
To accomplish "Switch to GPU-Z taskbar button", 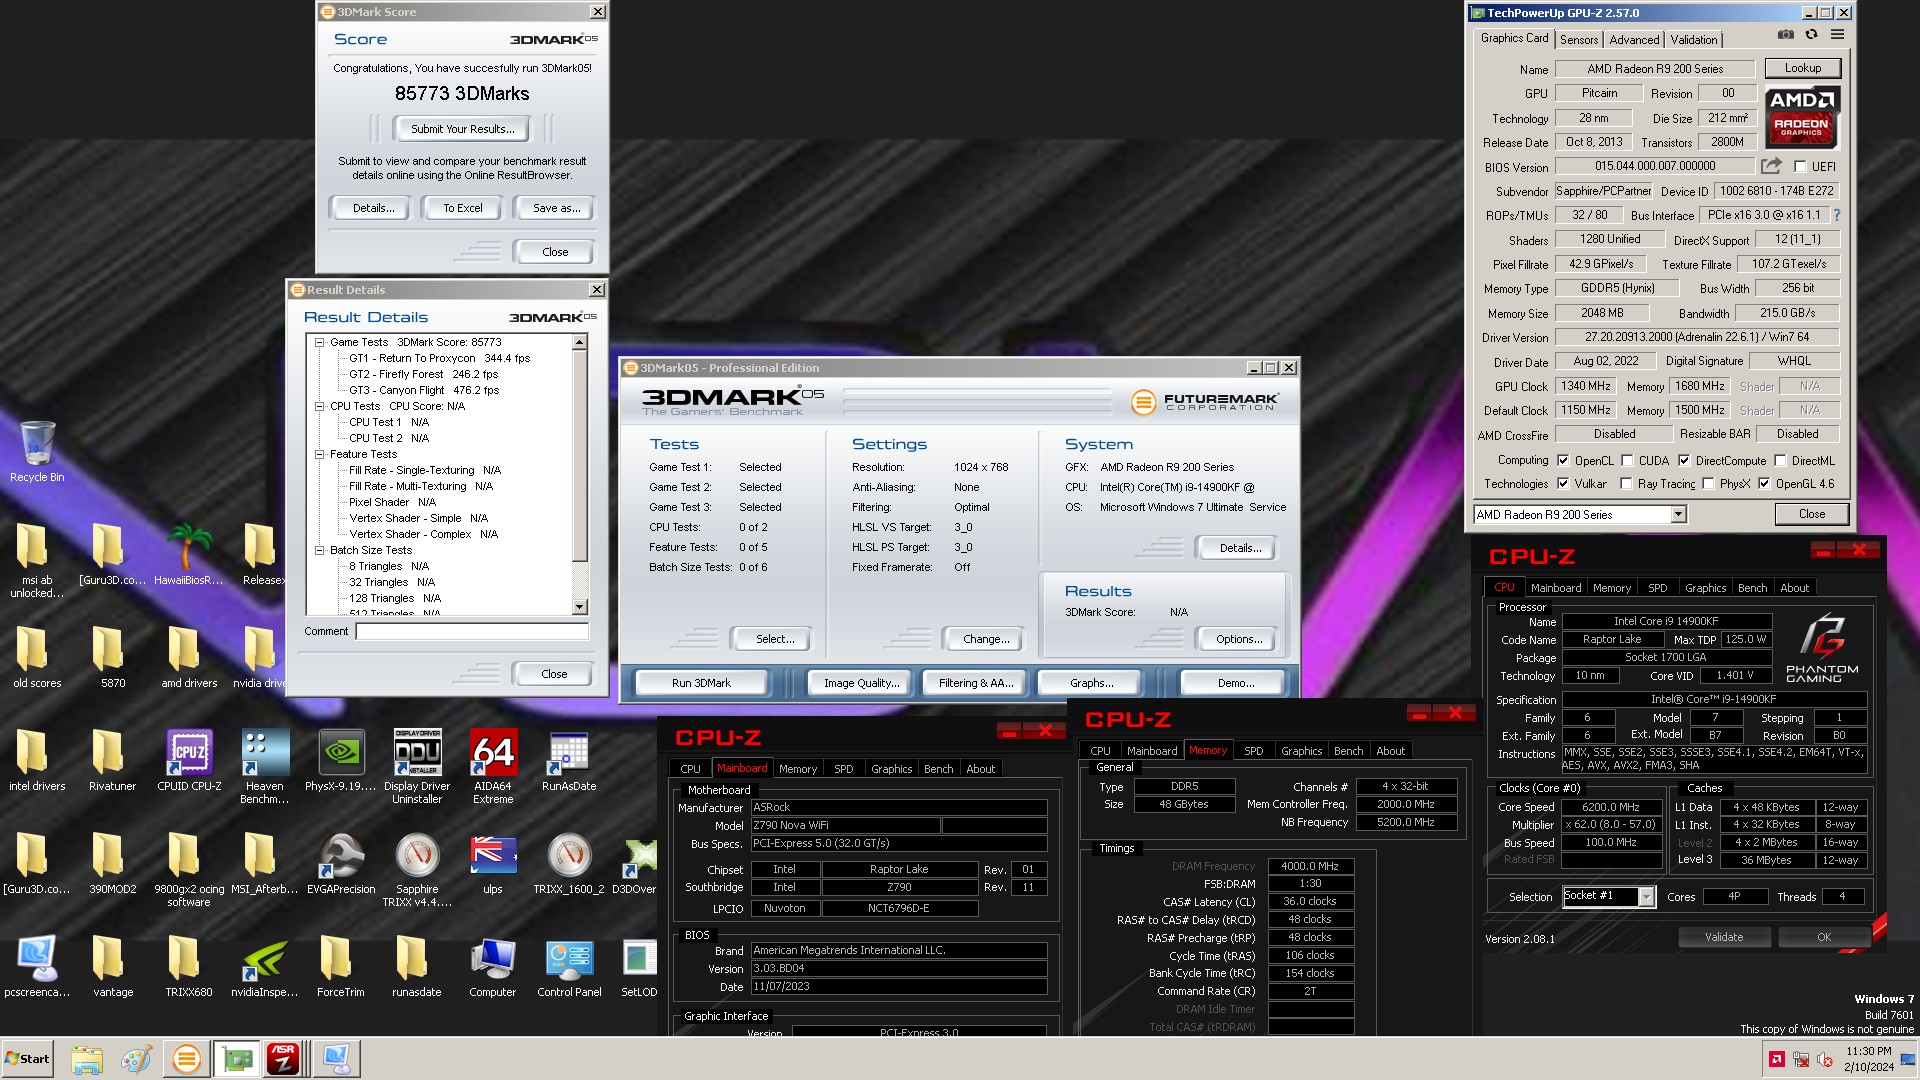I will click(x=237, y=1058).
